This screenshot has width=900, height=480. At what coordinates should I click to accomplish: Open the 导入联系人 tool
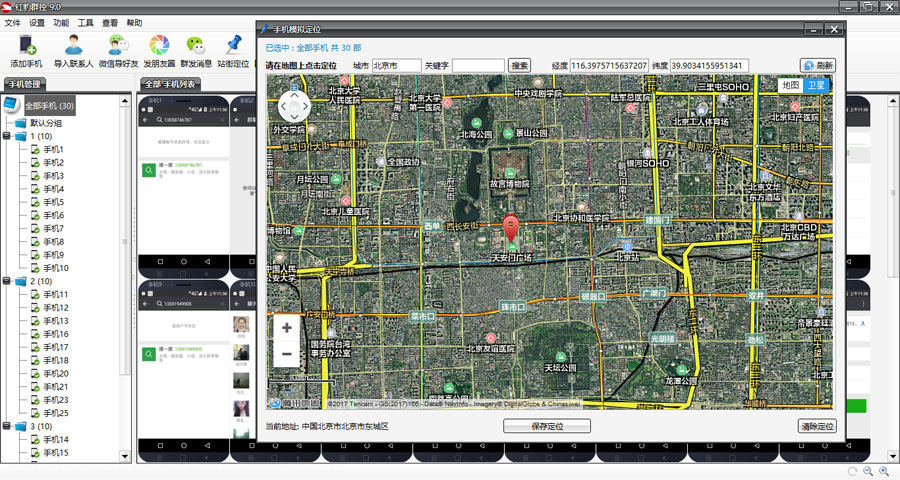pos(73,51)
